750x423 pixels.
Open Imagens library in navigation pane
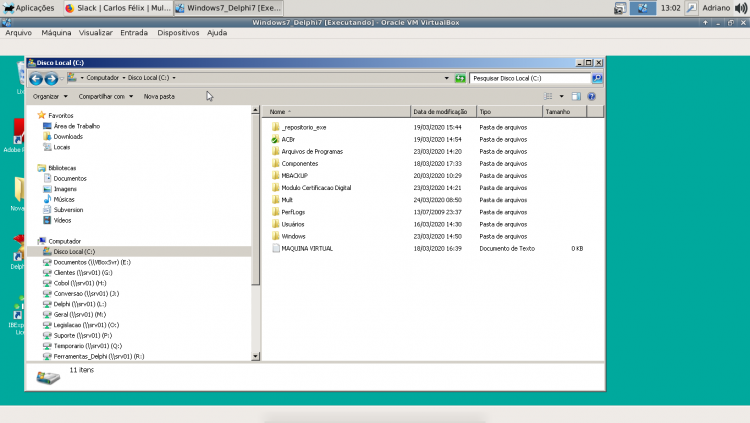(x=65, y=189)
